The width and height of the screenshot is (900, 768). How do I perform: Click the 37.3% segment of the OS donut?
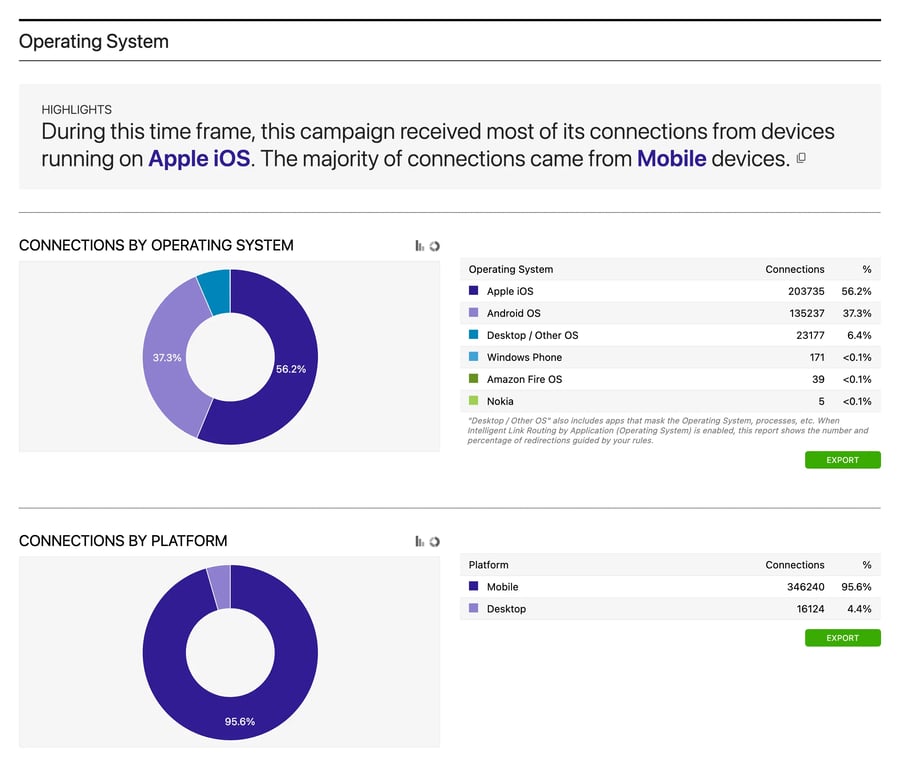[x=166, y=357]
